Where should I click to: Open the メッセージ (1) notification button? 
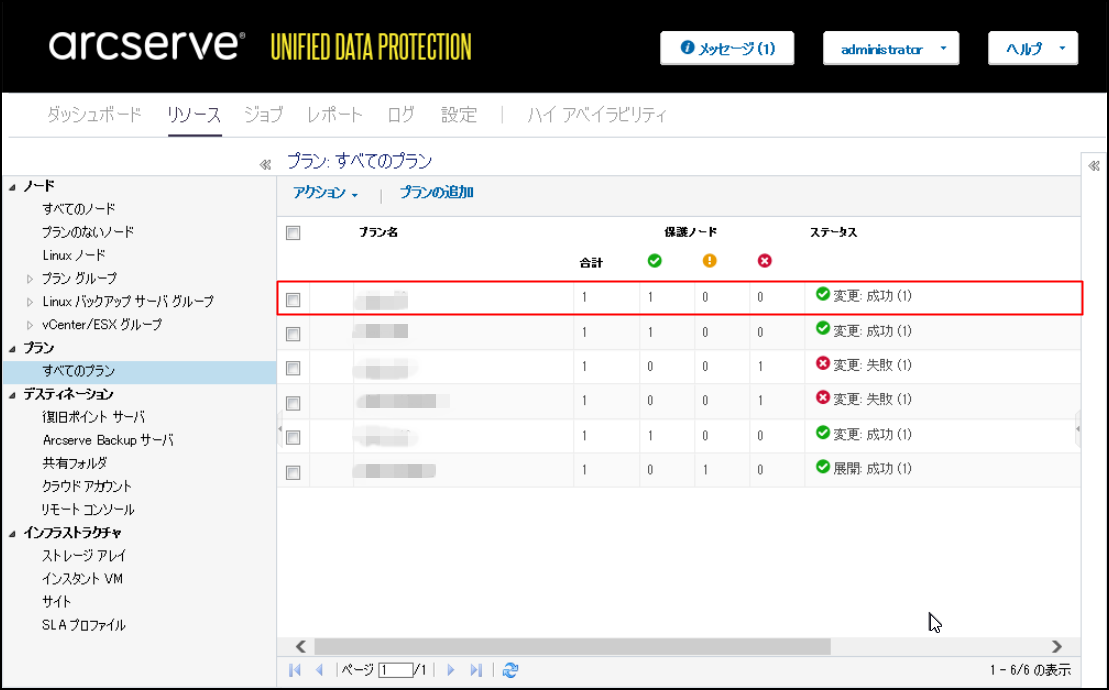pos(727,48)
